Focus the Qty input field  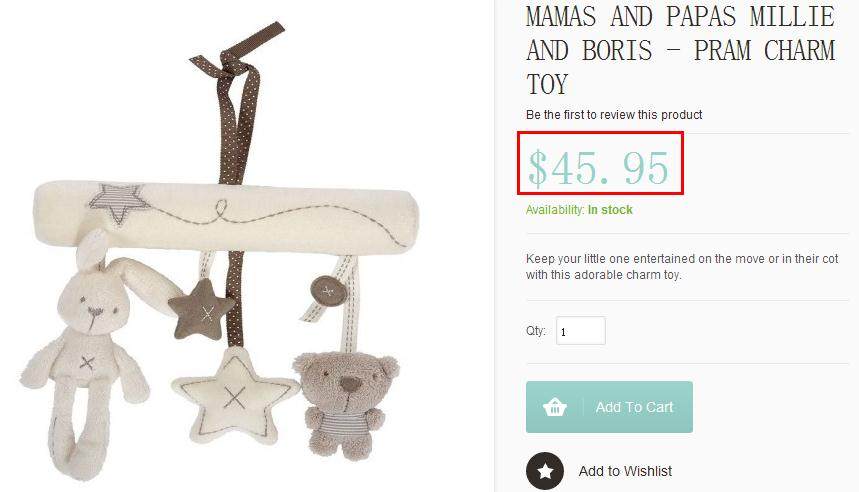tap(580, 331)
